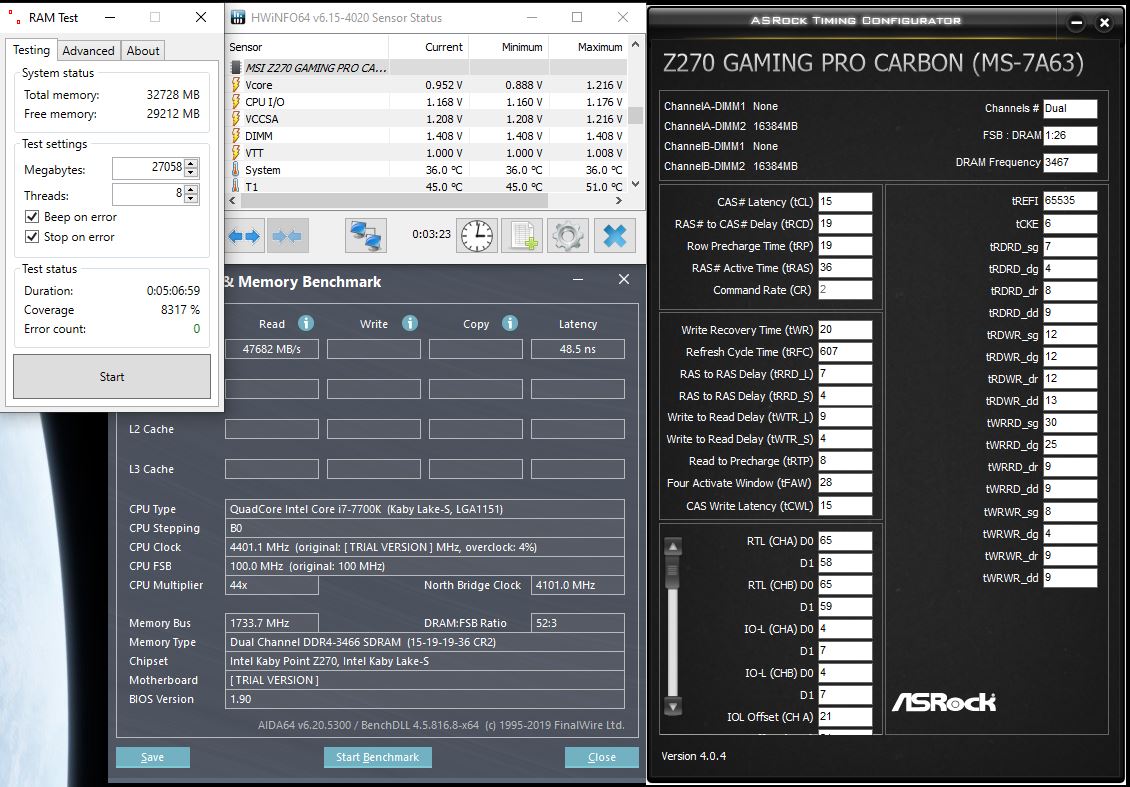Click Sensor column header in HWiNFO
The image size is (1130, 787).
click(307, 47)
